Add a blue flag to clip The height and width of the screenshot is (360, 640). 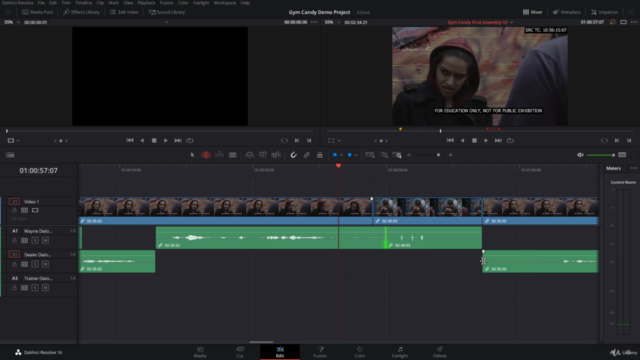click(x=335, y=155)
